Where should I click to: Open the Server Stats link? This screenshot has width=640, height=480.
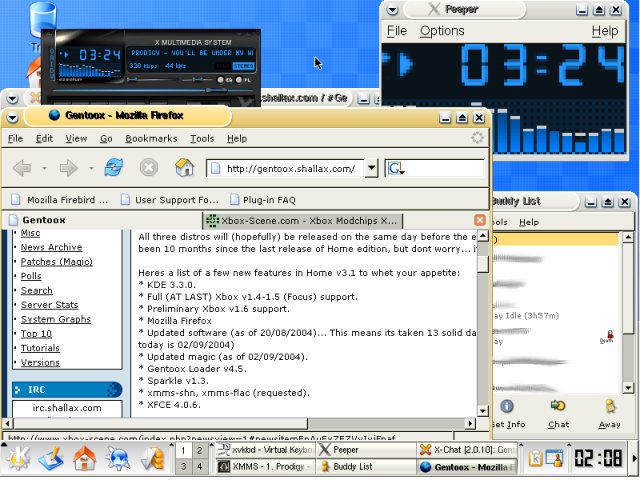(49, 305)
